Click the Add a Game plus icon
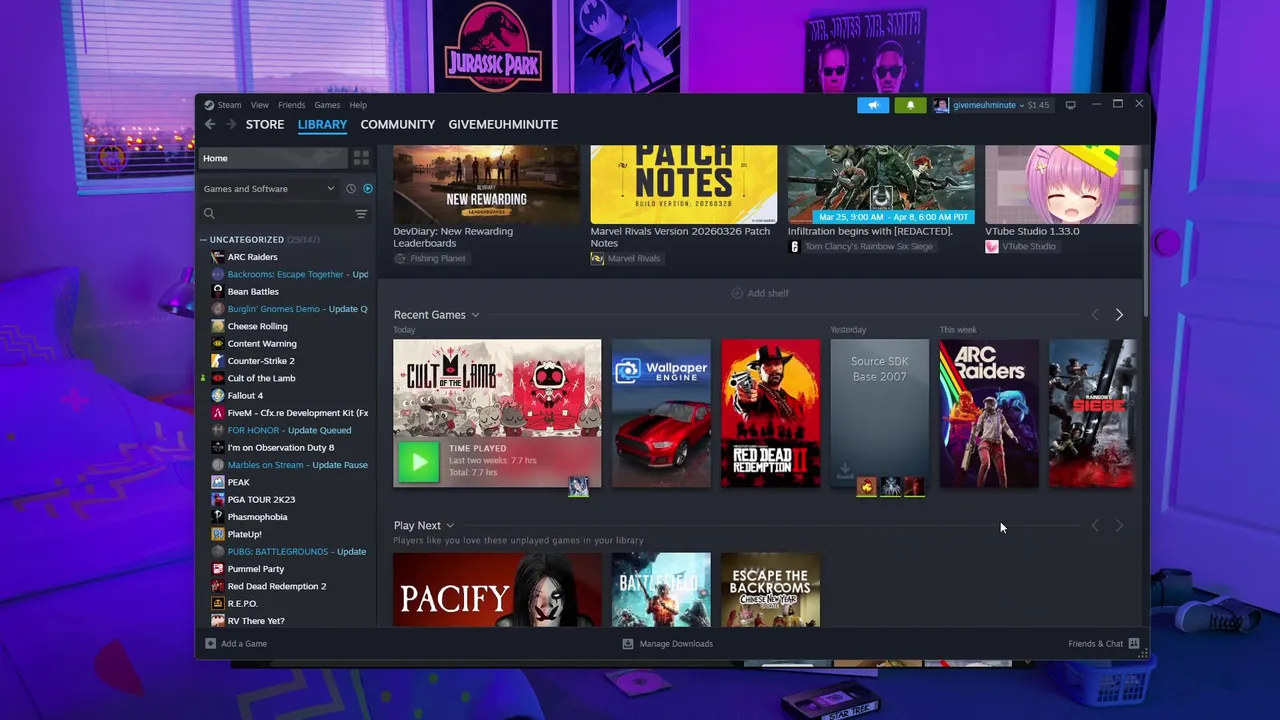Screen dimensions: 1280x720 click(210, 644)
